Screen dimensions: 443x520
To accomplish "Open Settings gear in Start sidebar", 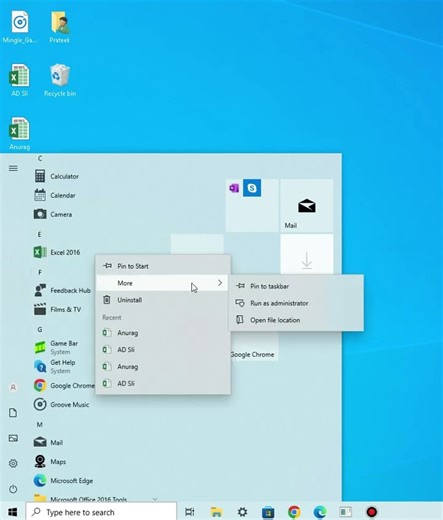I will (x=13, y=463).
